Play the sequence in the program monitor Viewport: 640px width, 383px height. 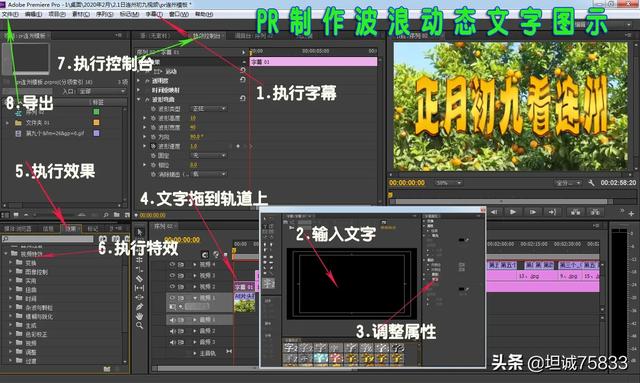tap(513, 212)
